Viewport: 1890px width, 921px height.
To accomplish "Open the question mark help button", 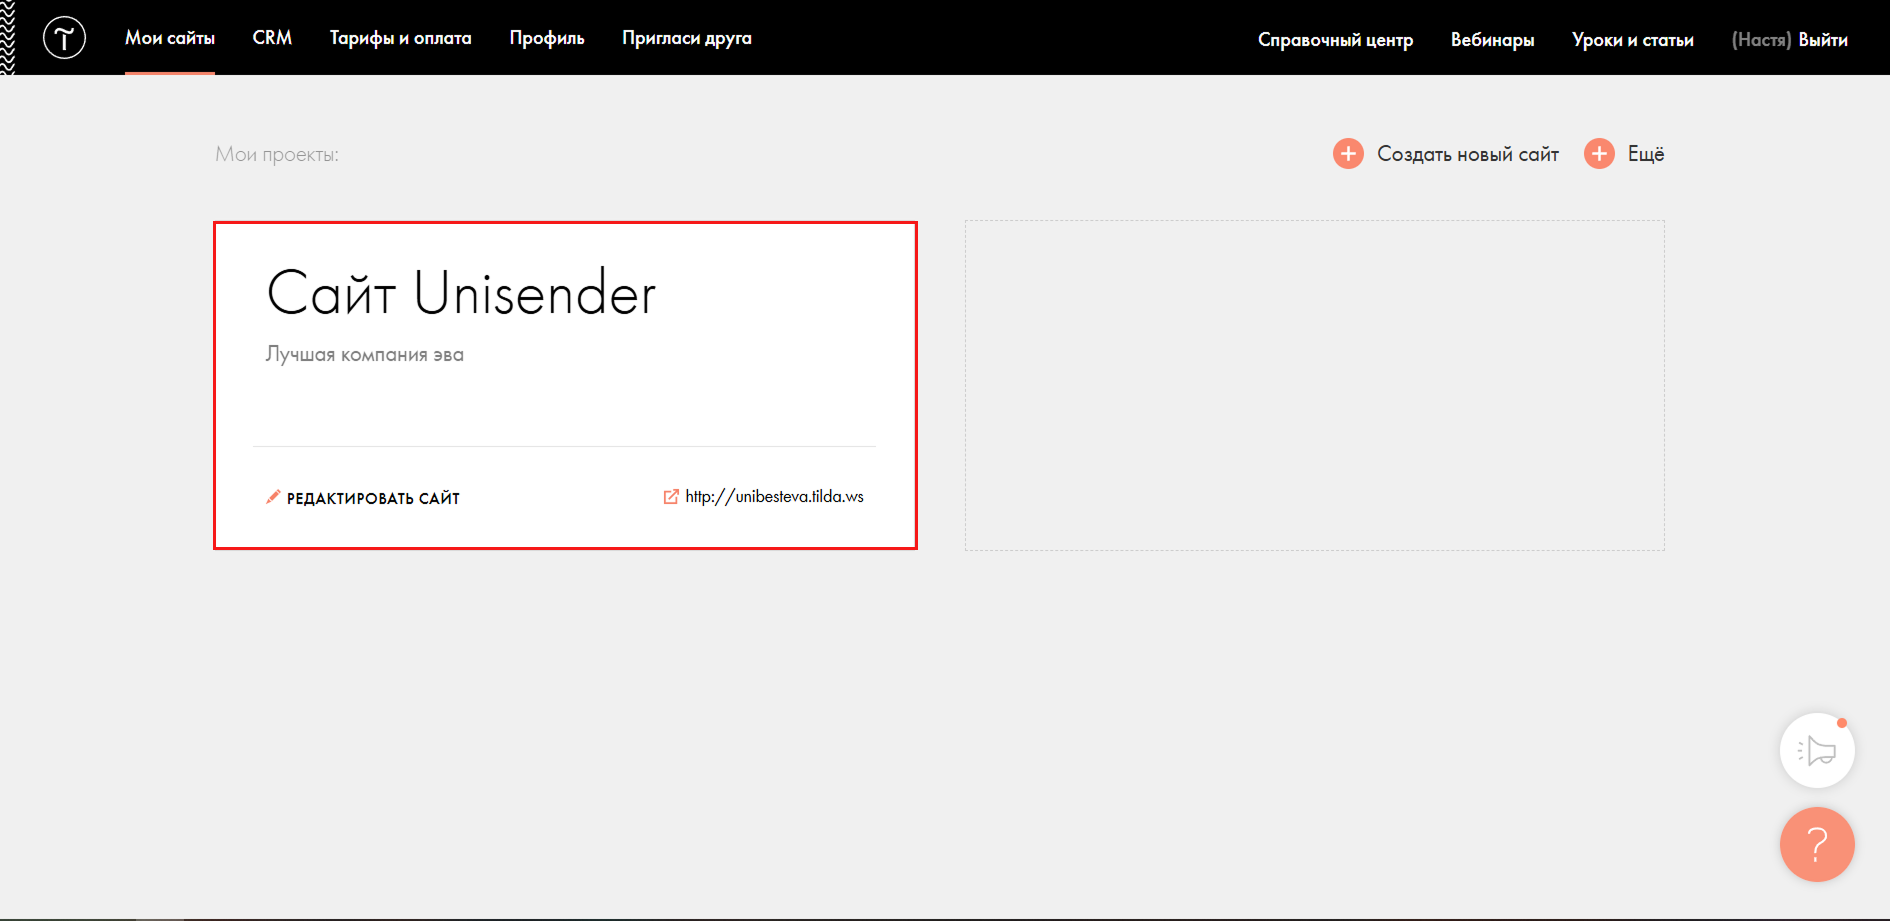I will coord(1817,844).
